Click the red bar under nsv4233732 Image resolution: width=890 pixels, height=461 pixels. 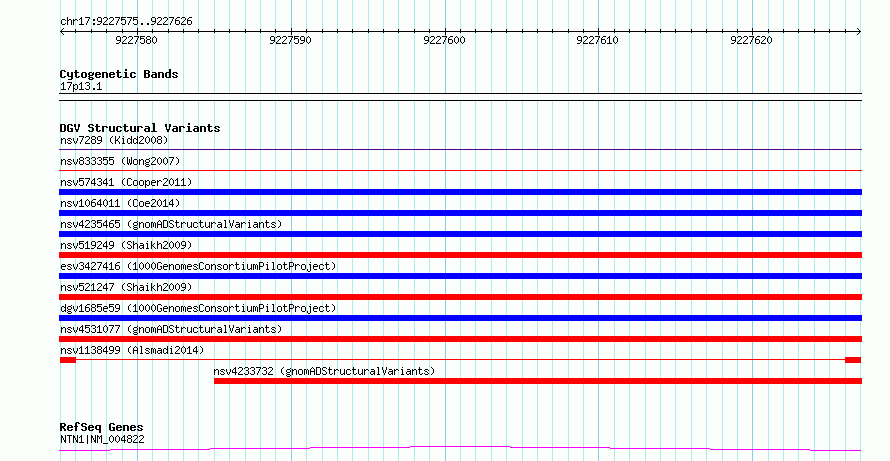[x=538, y=381]
